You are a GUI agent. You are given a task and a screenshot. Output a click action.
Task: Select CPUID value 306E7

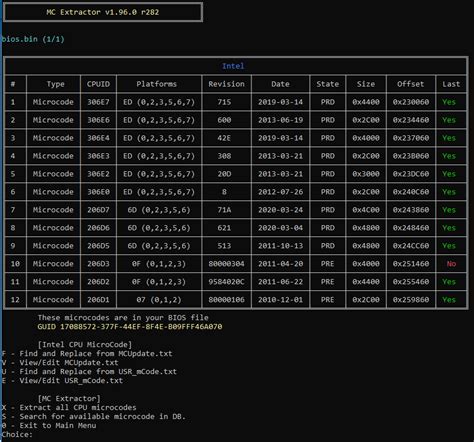98,102
